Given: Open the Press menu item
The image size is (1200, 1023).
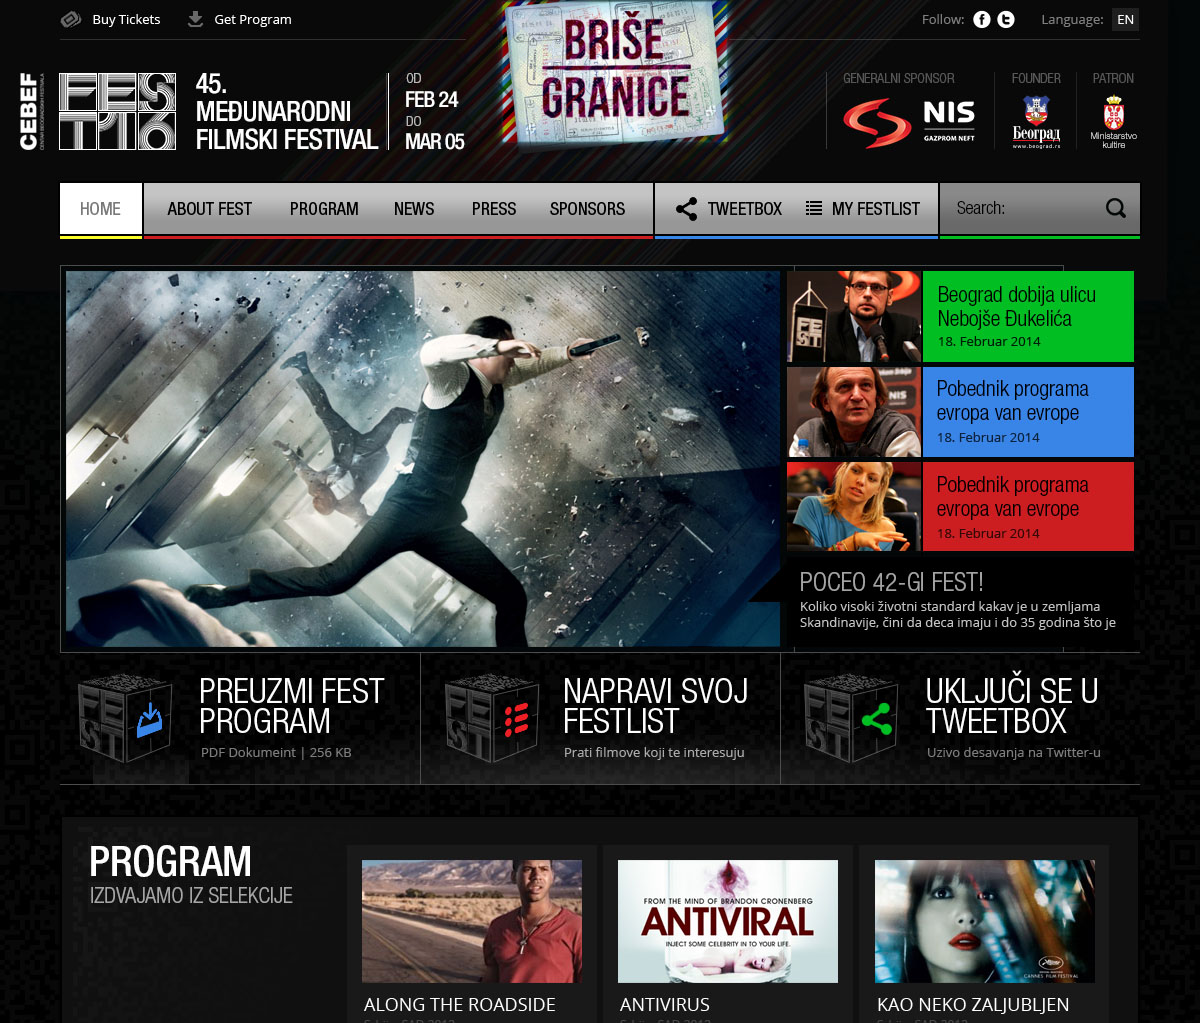Looking at the screenshot, I should click(494, 209).
